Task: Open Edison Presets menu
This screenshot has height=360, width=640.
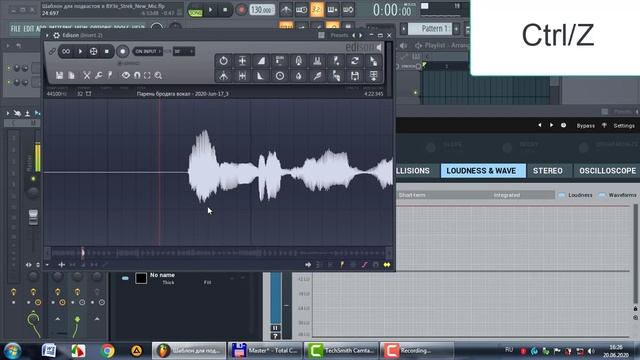Action: coord(339,36)
